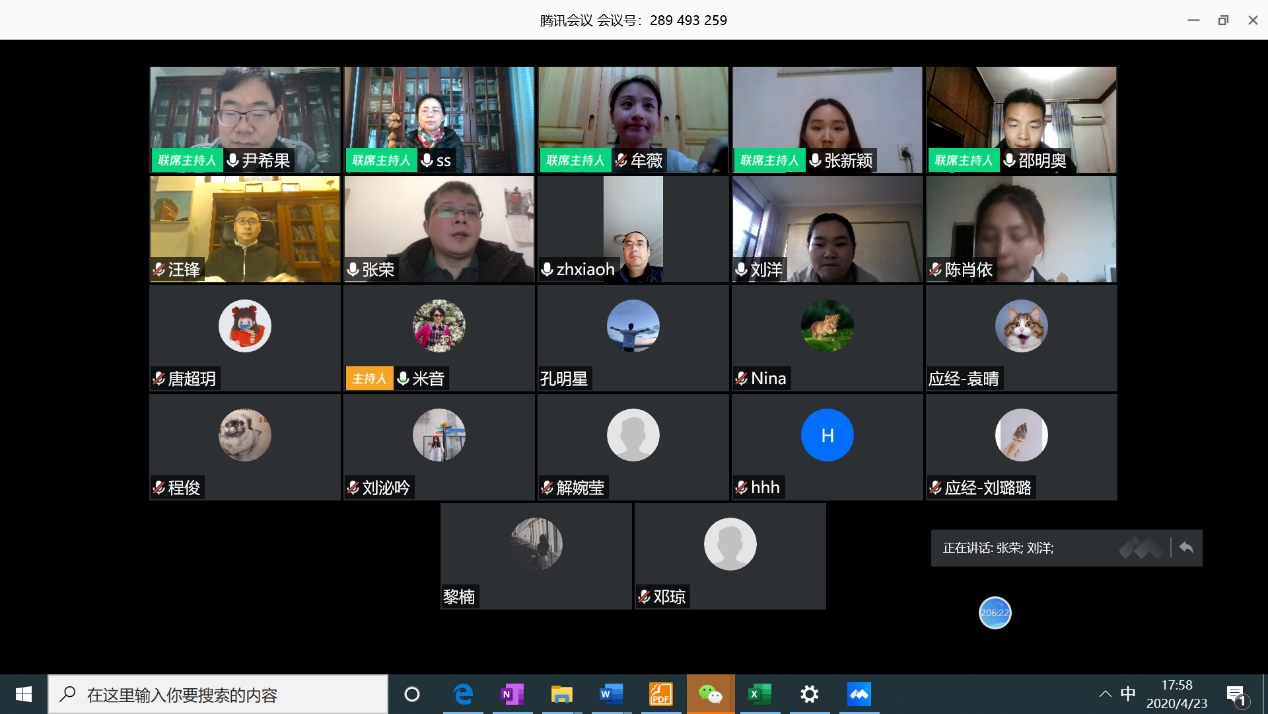Open the Windows notification center icon
This screenshot has width=1268, height=714.
(1237, 694)
